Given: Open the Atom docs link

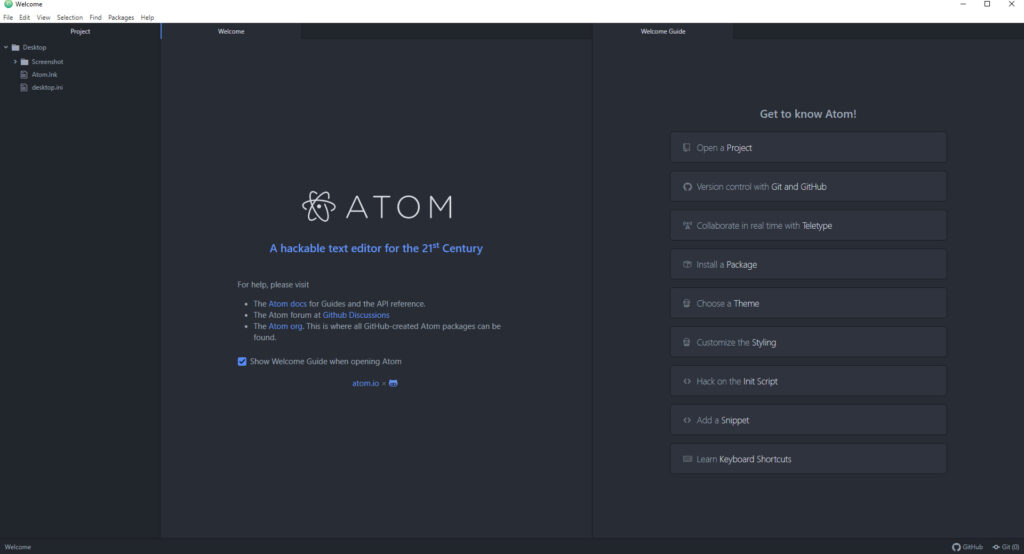Looking at the screenshot, I should pos(287,304).
